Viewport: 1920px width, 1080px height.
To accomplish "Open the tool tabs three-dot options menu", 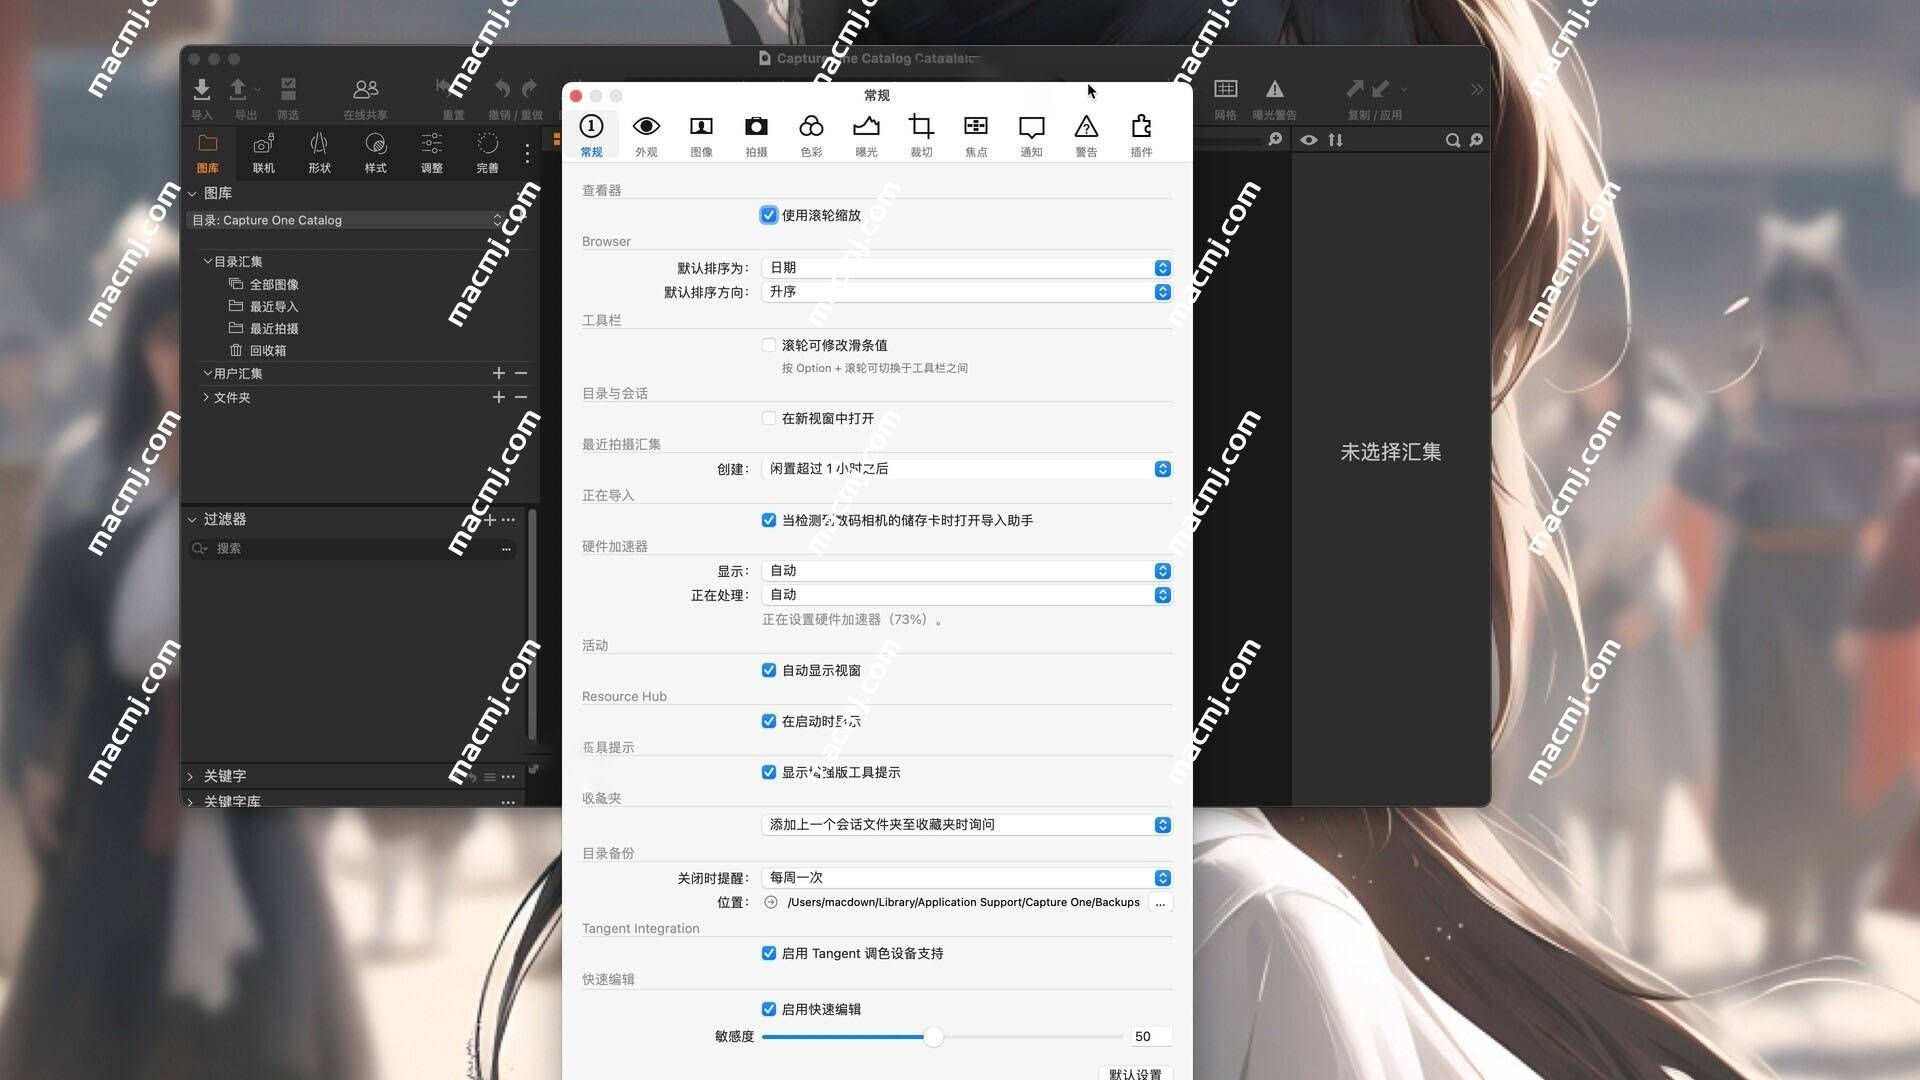I will pyautogui.click(x=527, y=153).
